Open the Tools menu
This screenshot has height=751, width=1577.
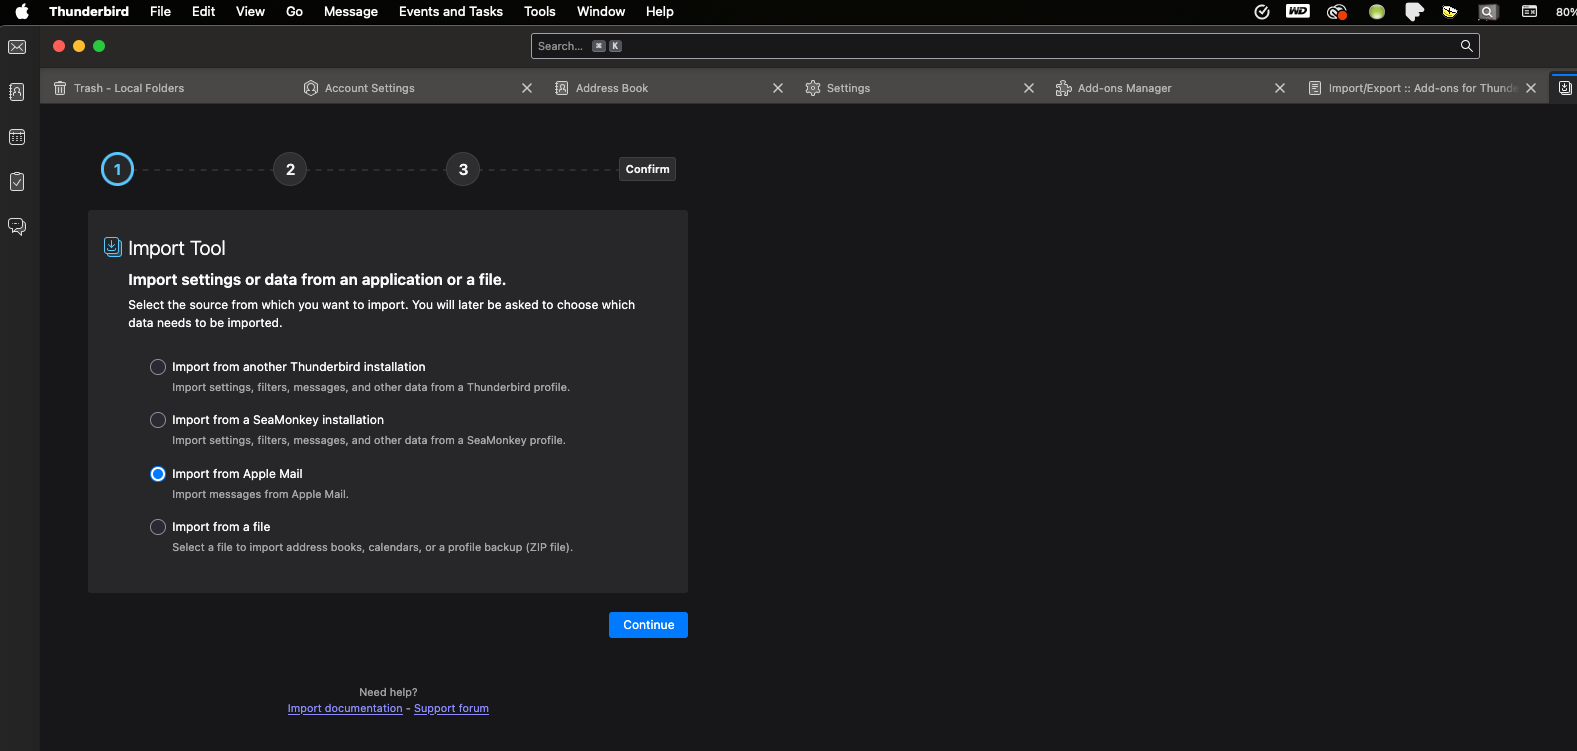[x=539, y=12]
